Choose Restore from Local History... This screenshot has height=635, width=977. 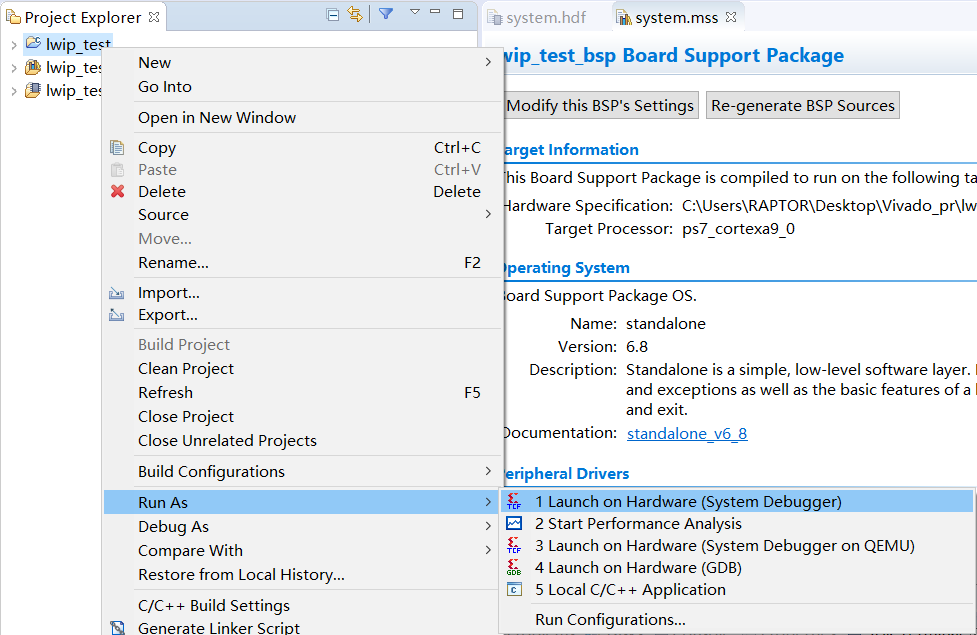coord(303,575)
